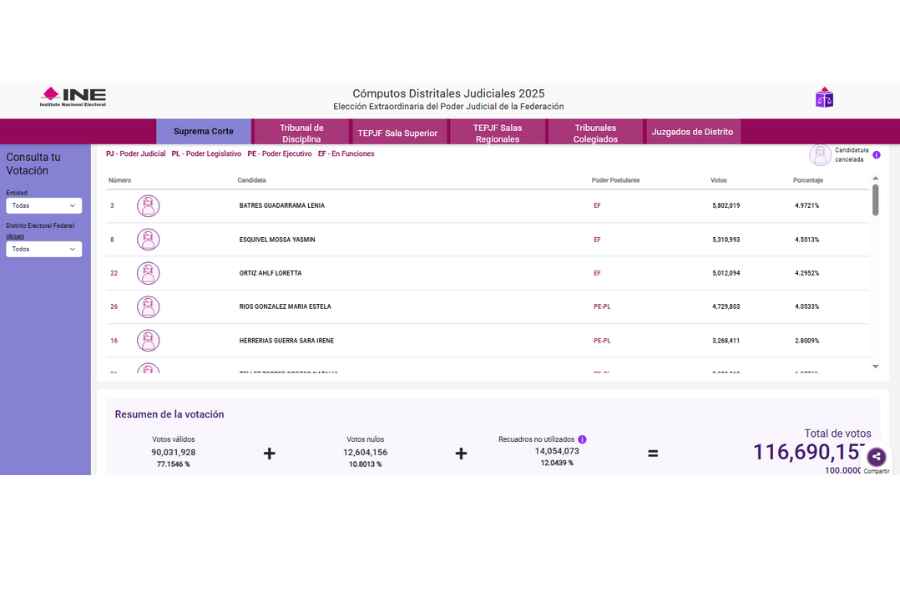Click Cómputos Distritales Judiciales 2025 title
The width and height of the screenshot is (900, 600).
[448, 94]
